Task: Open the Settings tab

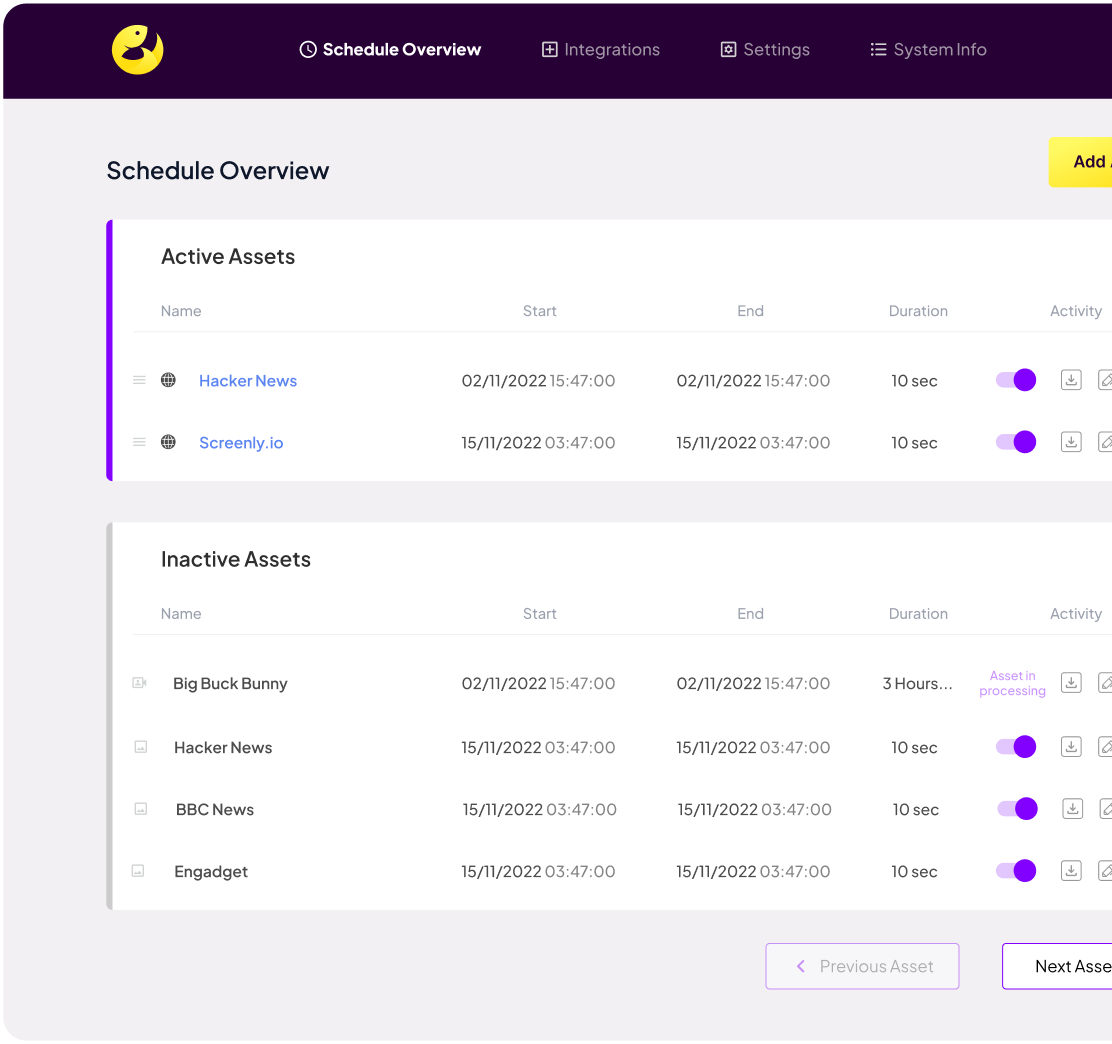Action: [765, 50]
